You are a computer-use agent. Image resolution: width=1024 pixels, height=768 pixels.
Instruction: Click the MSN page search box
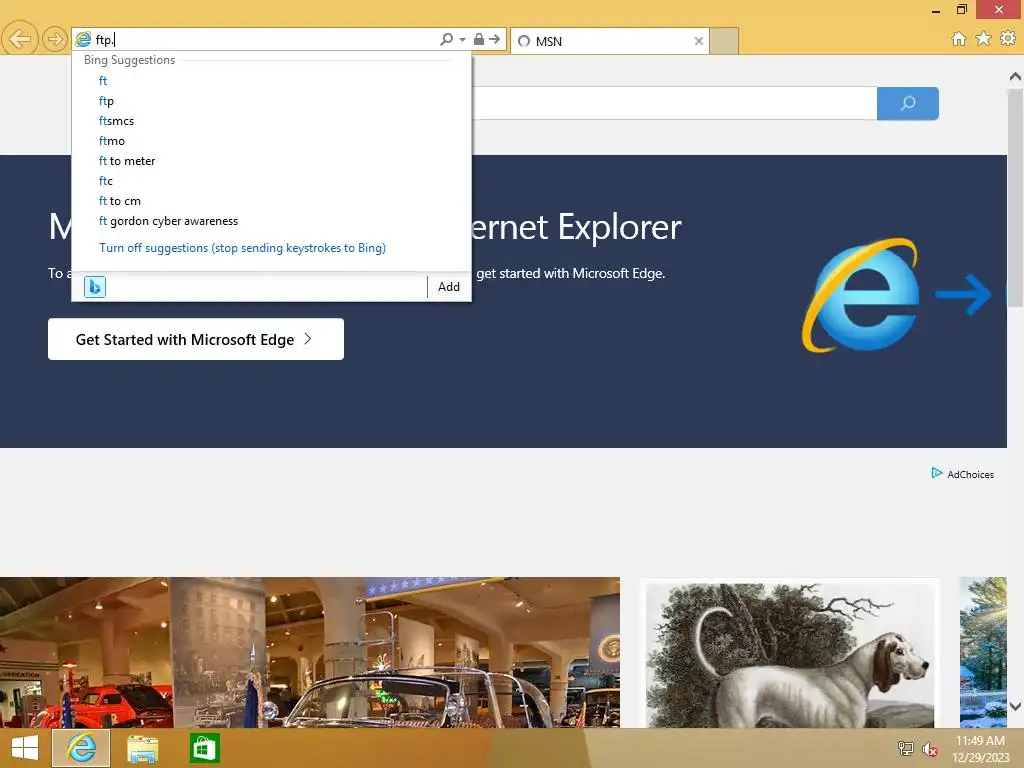coord(674,103)
